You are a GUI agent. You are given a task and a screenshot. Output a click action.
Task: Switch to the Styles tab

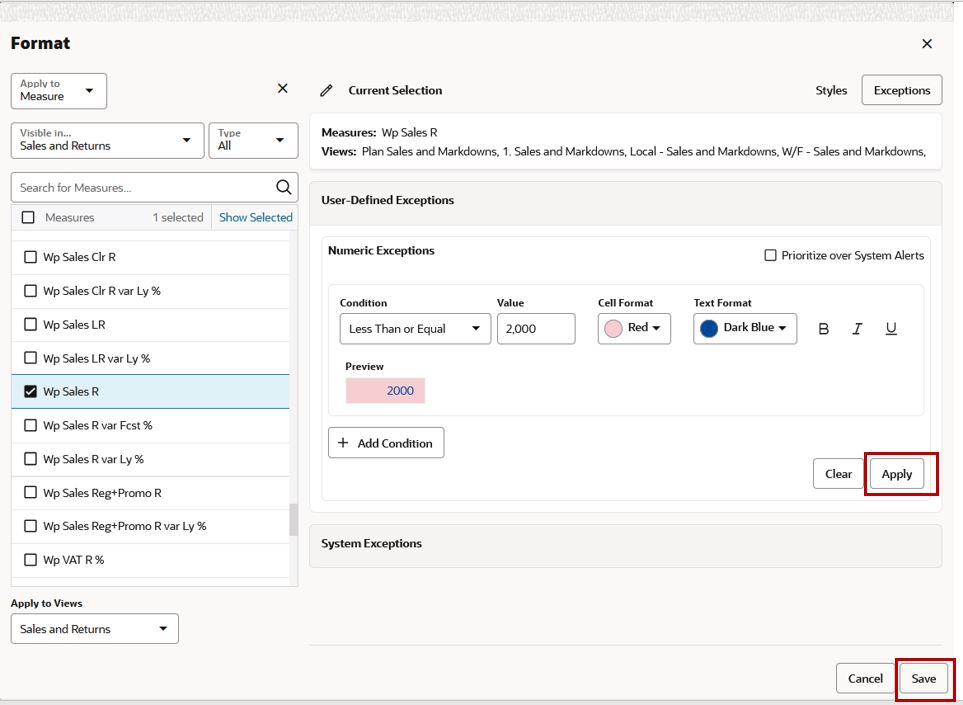pos(831,90)
